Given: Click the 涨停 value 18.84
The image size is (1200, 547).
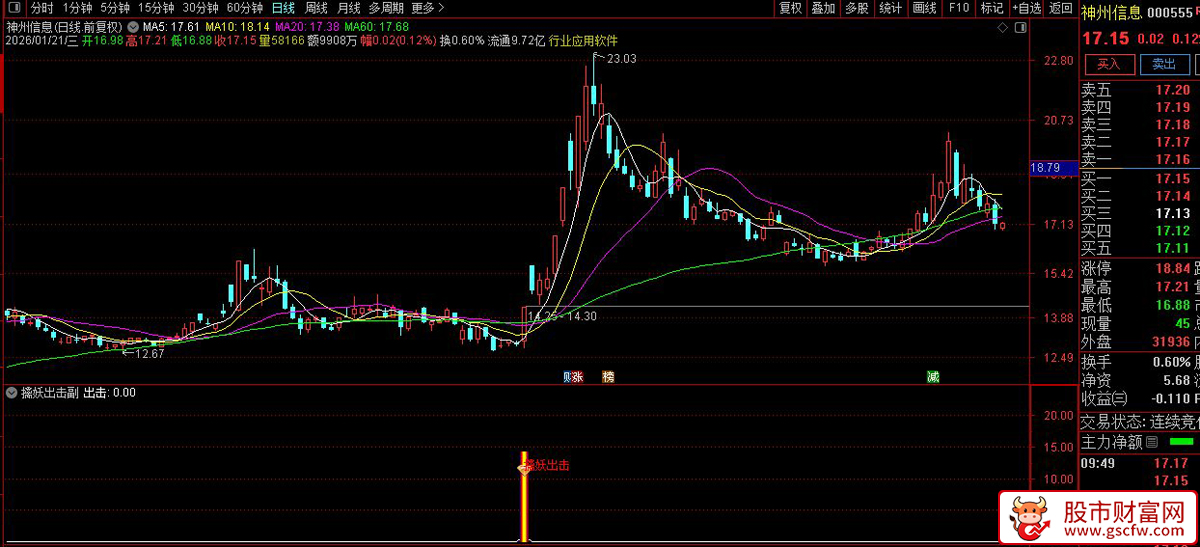Looking at the screenshot, I should [x=1173, y=268].
